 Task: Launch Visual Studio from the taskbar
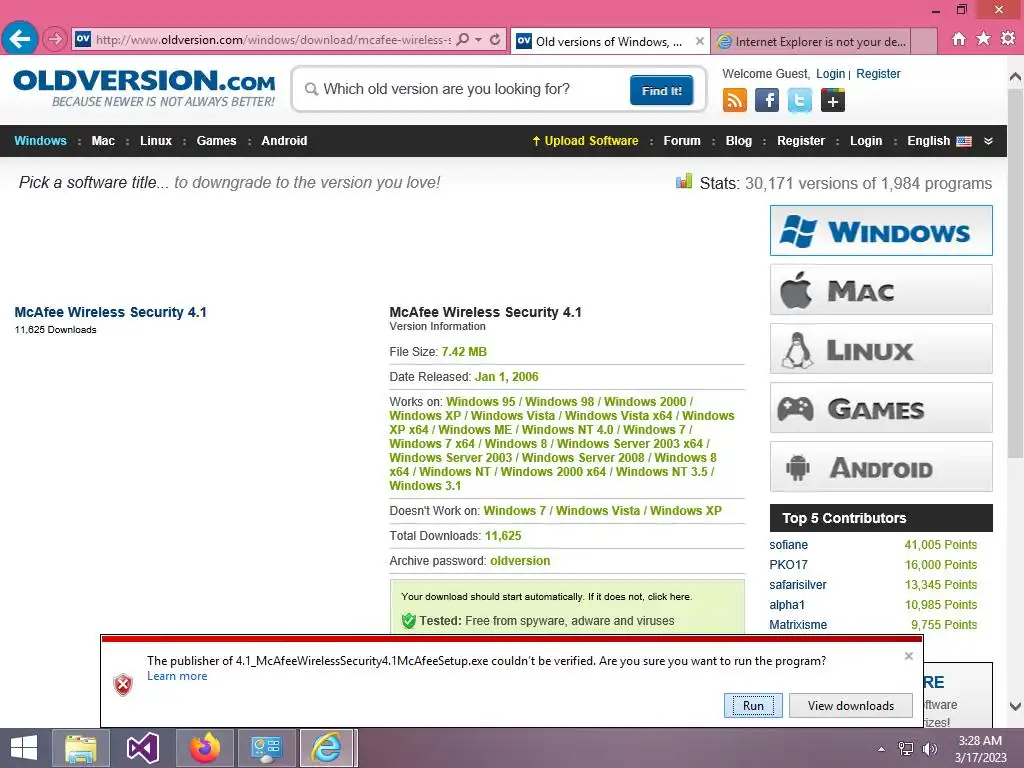pos(143,748)
